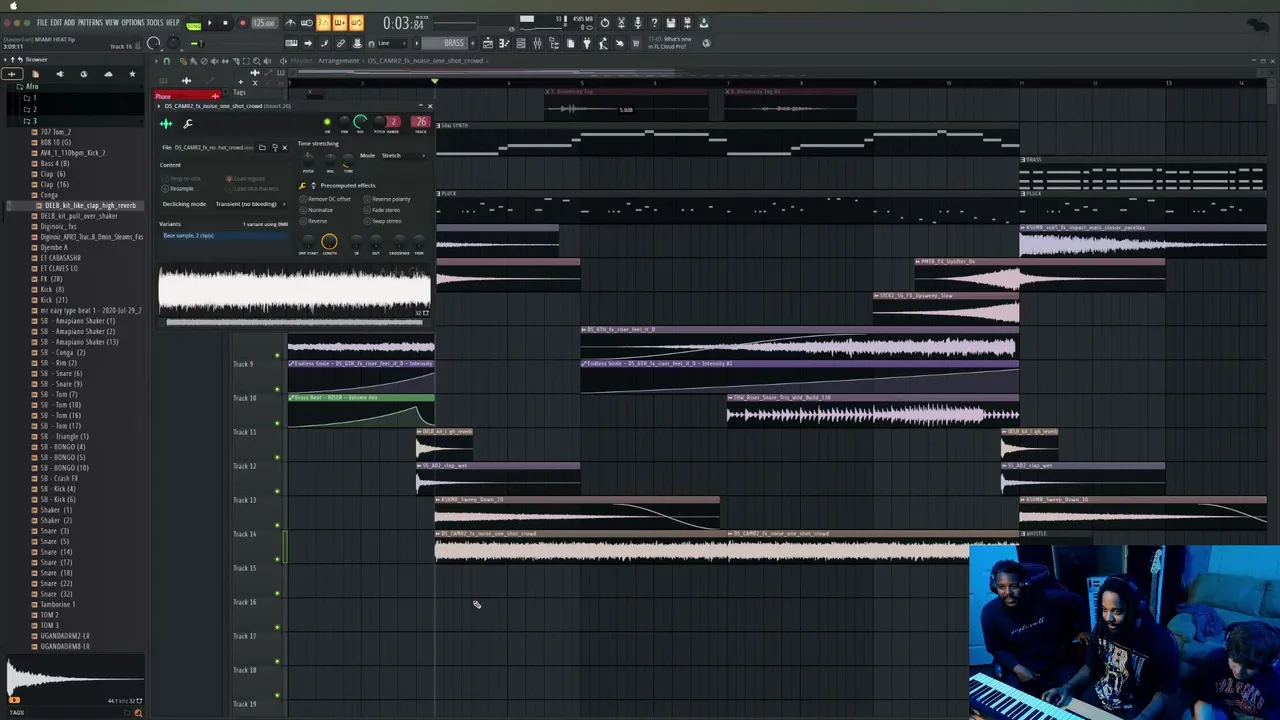Select the browser files tab icon

(35, 74)
